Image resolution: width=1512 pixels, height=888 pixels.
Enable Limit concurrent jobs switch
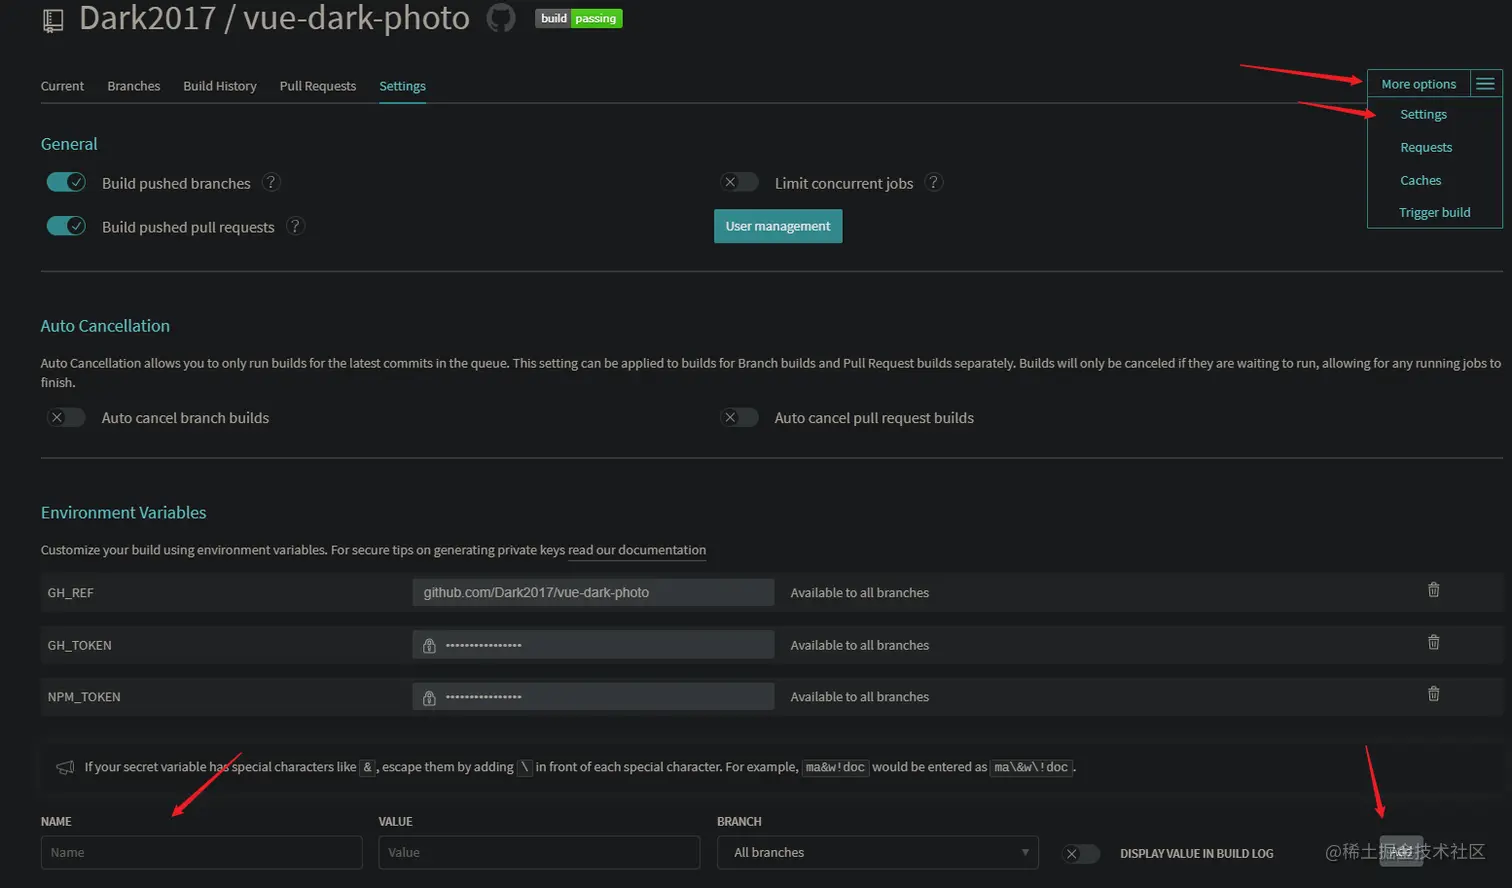tap(739, 182)
